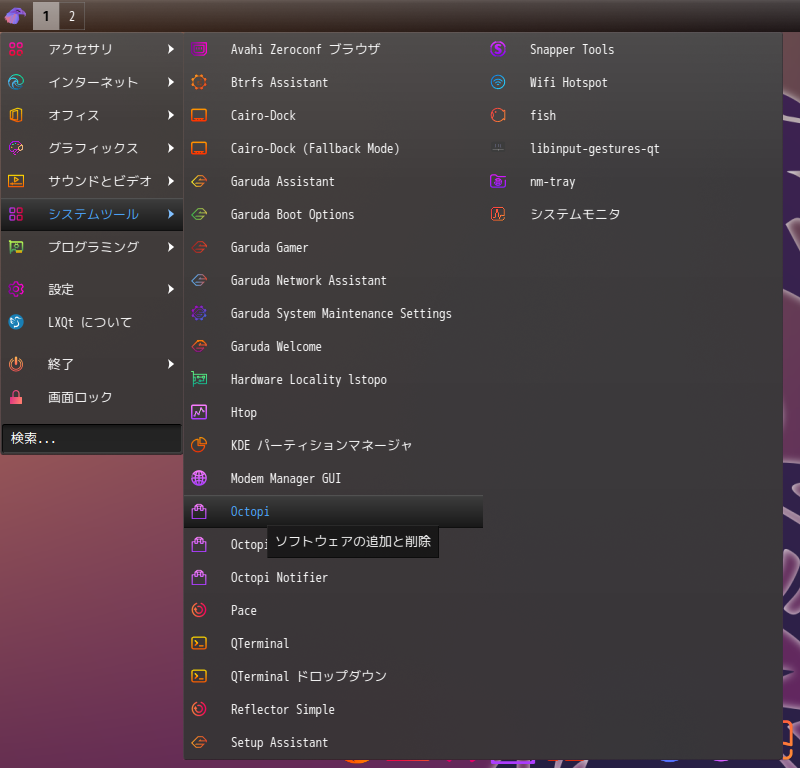Click the Reflector Simple icon
Image resolution: width=800 pixels, height=768 pixels.
coord(199,709)
